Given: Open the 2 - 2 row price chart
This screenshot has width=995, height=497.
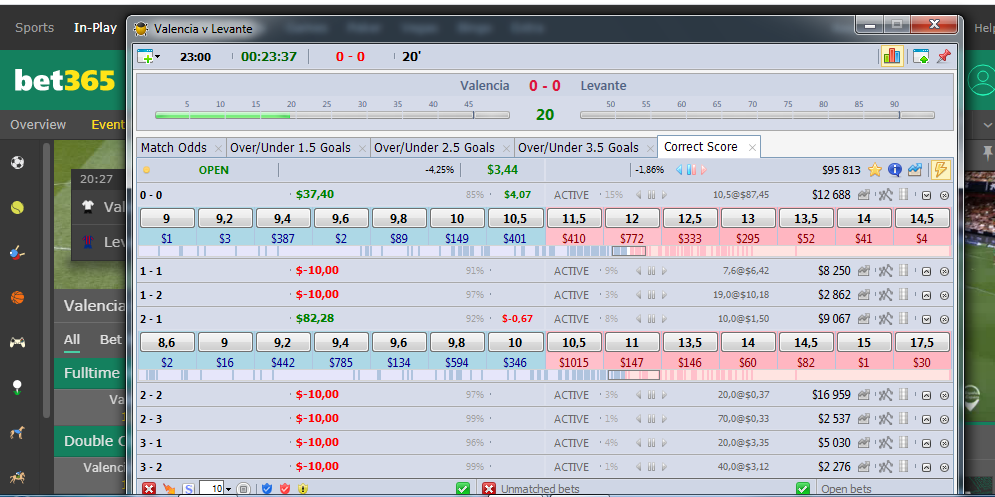Looking at the screenshot, I should (x=864, y=395).
